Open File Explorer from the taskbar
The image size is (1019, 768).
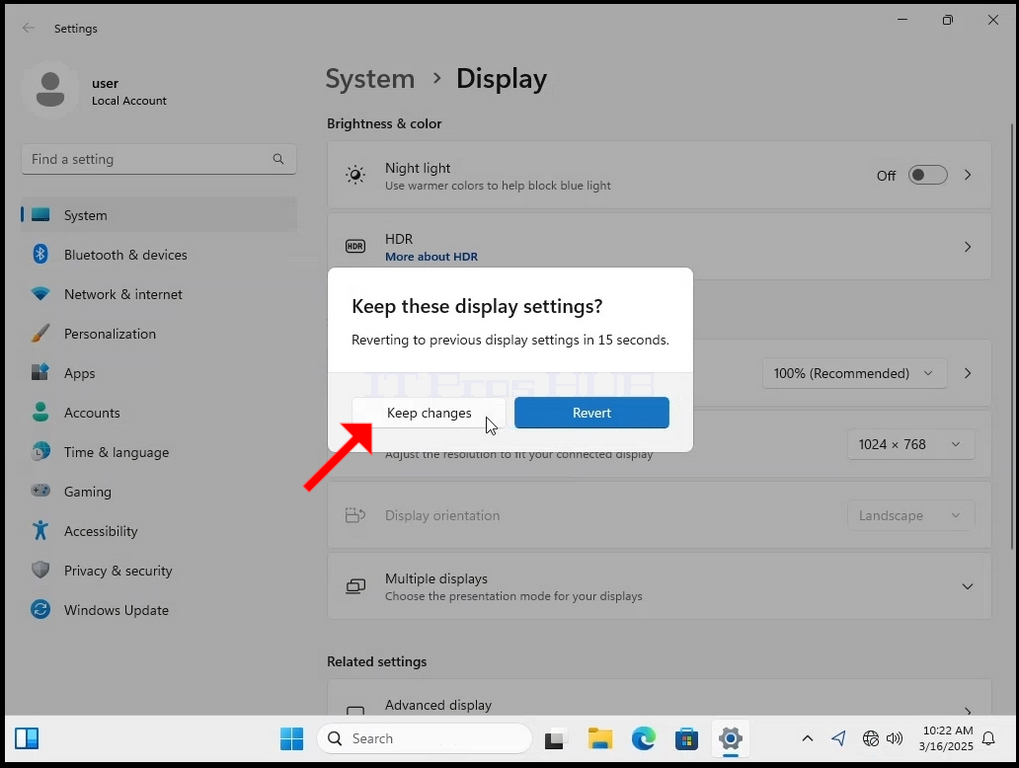pos(600,739)
